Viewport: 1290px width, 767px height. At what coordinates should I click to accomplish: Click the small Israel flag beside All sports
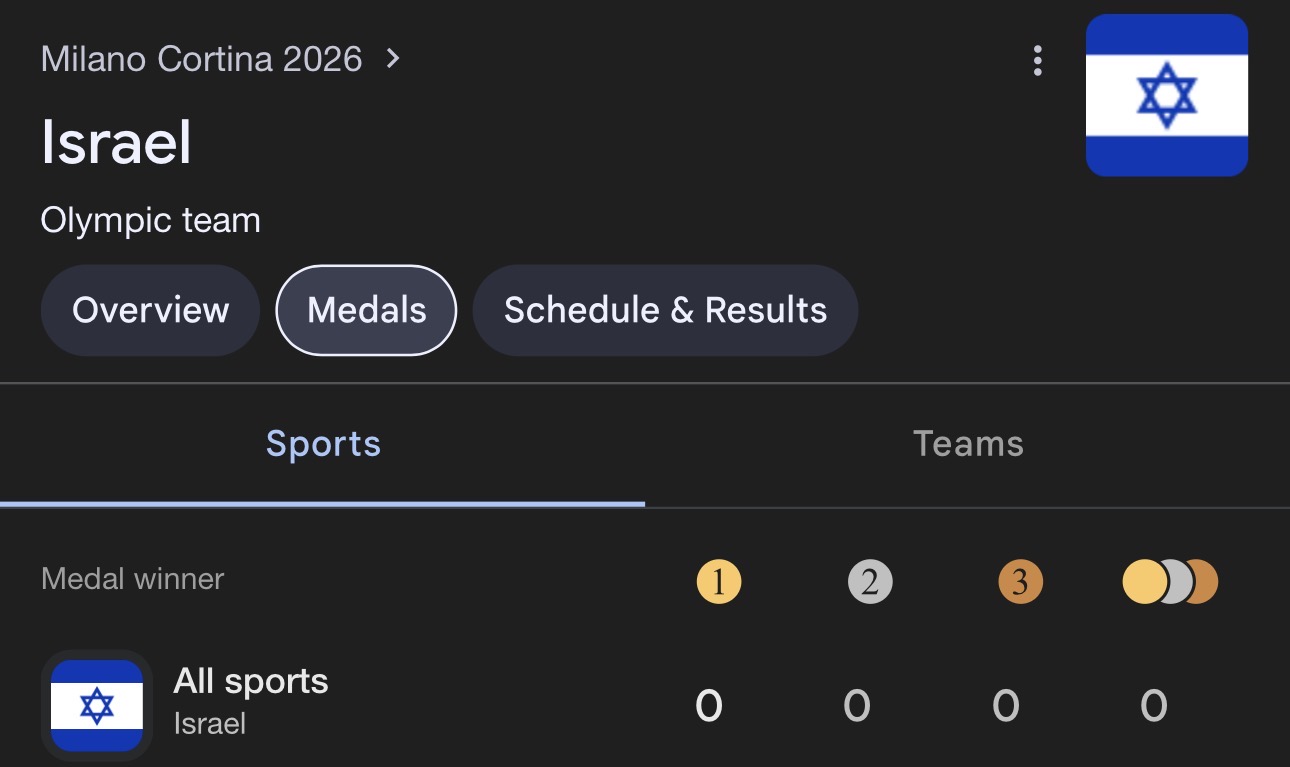click(97, 706)
